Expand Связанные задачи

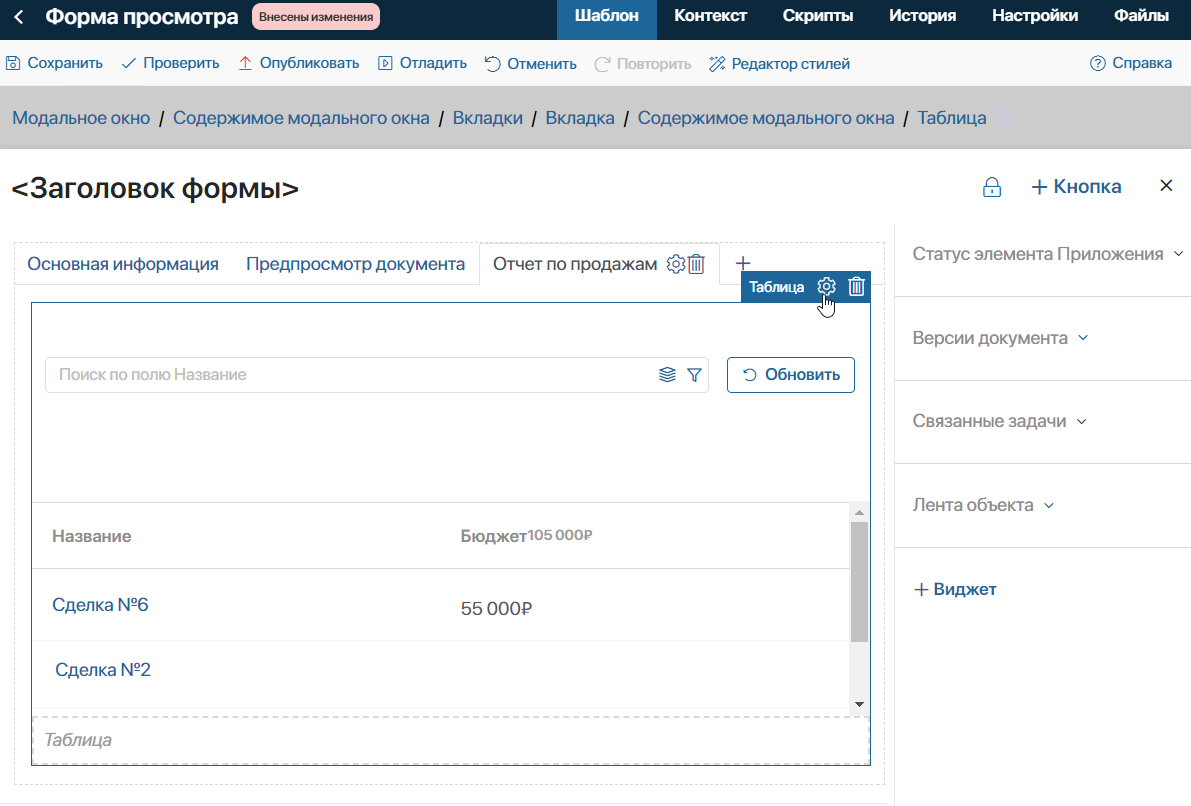1000,422
